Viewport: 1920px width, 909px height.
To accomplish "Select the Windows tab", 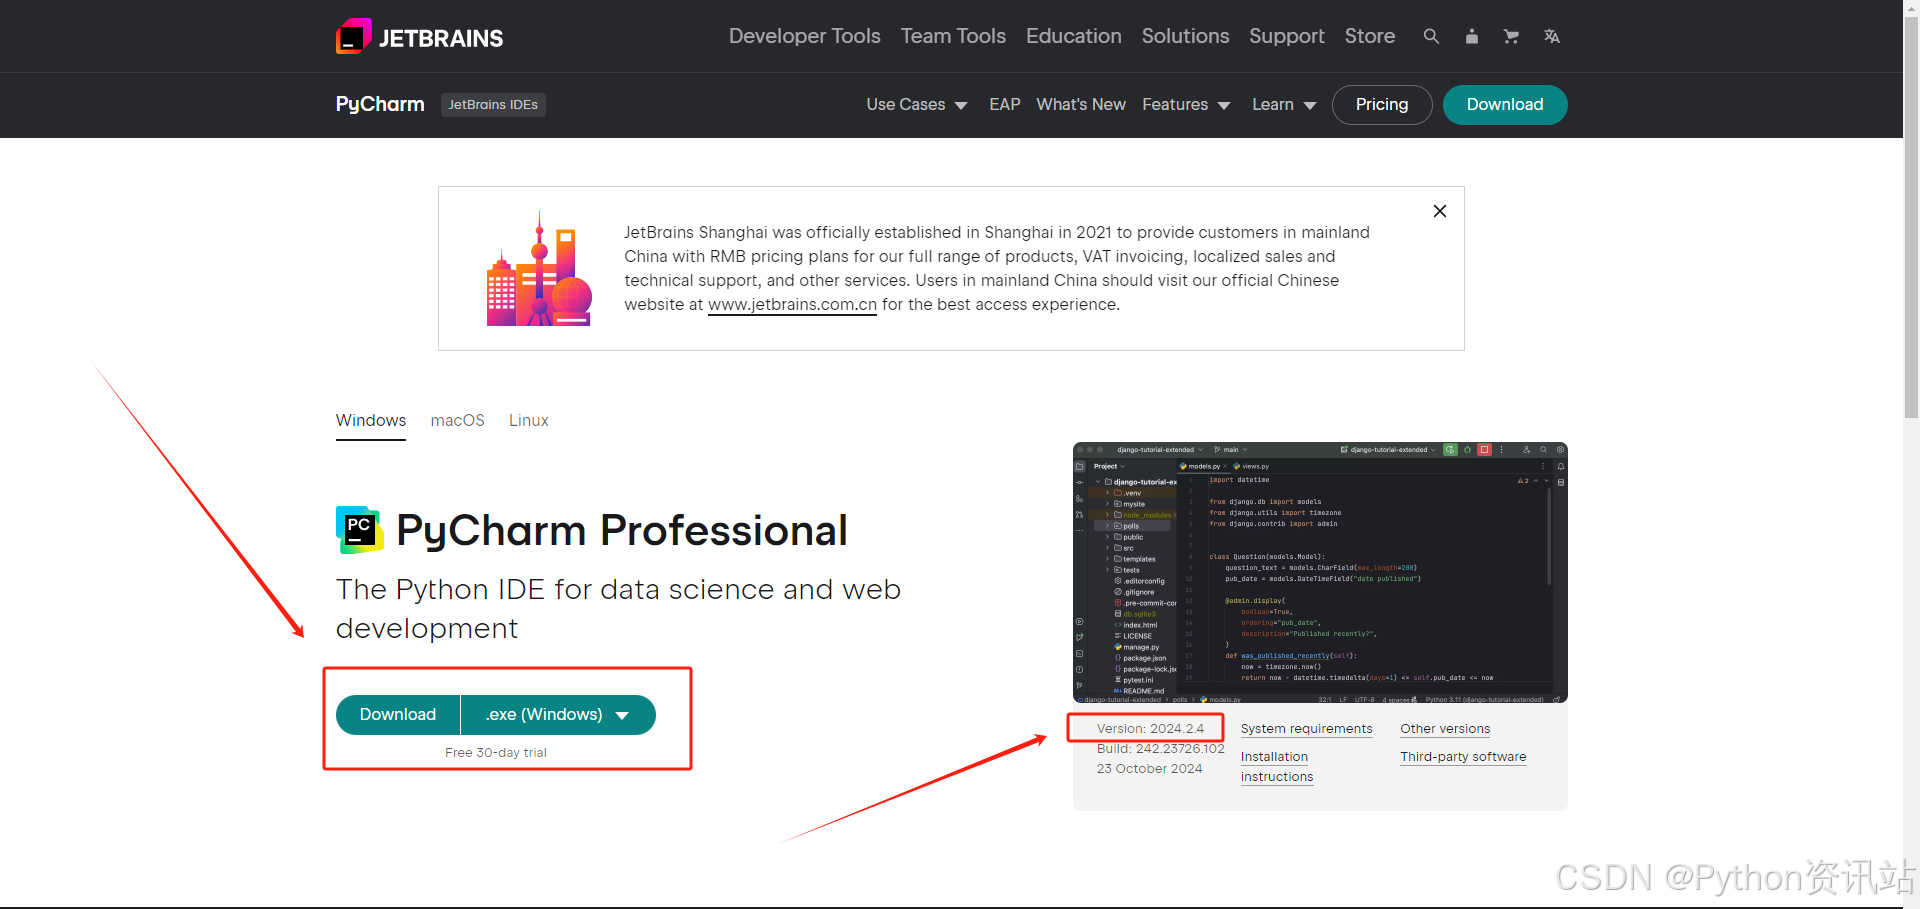I will tap(371, 421).
